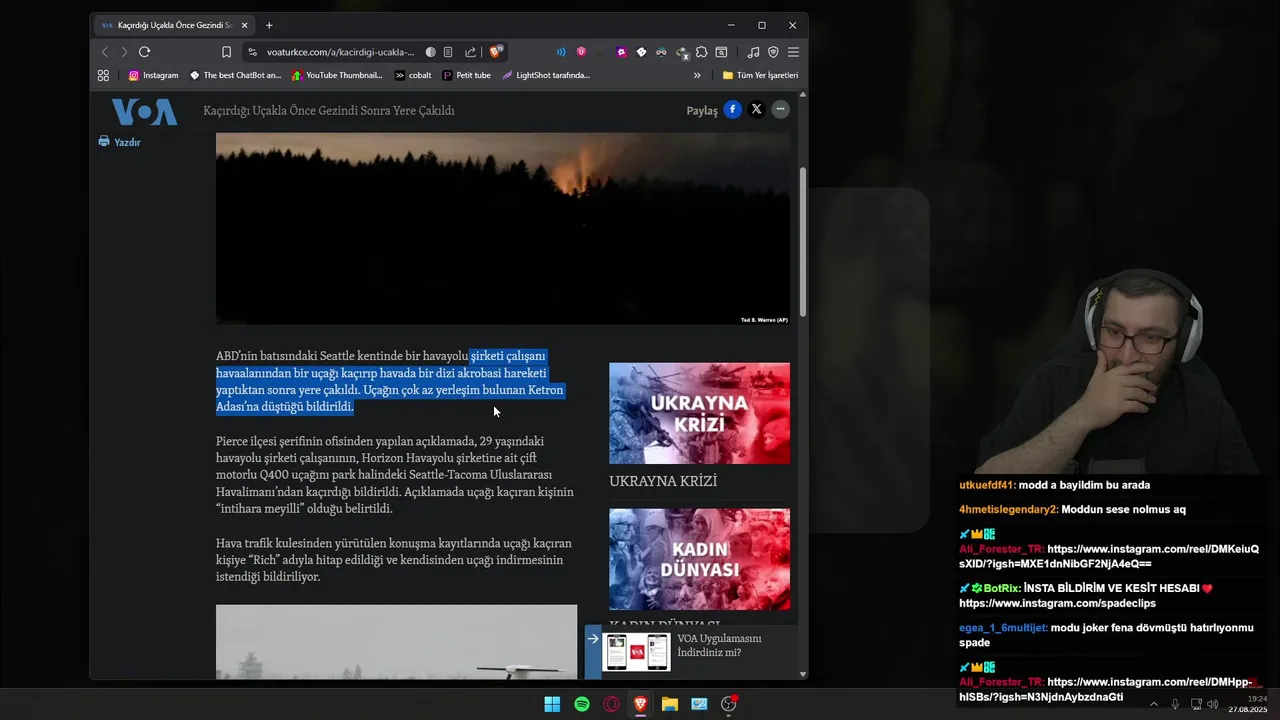1280x720 pixels.
Task: Open Spotify from the taskbar
Action: 582,704
